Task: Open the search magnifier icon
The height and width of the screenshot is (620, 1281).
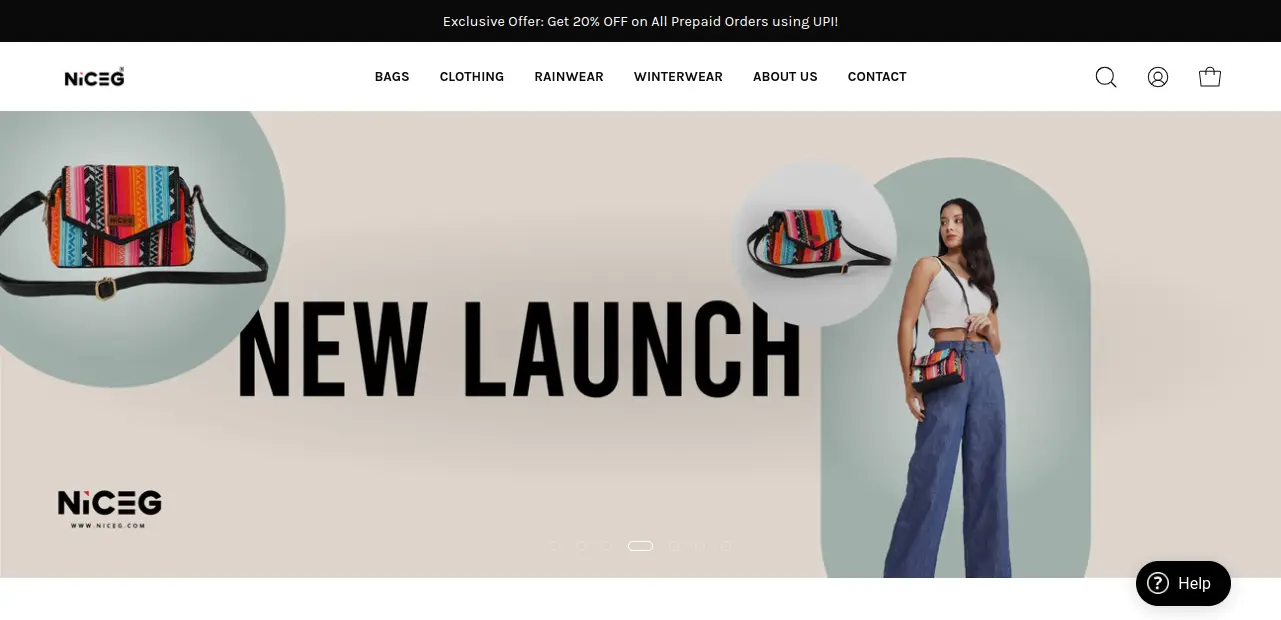Action: pos(1106,77)
